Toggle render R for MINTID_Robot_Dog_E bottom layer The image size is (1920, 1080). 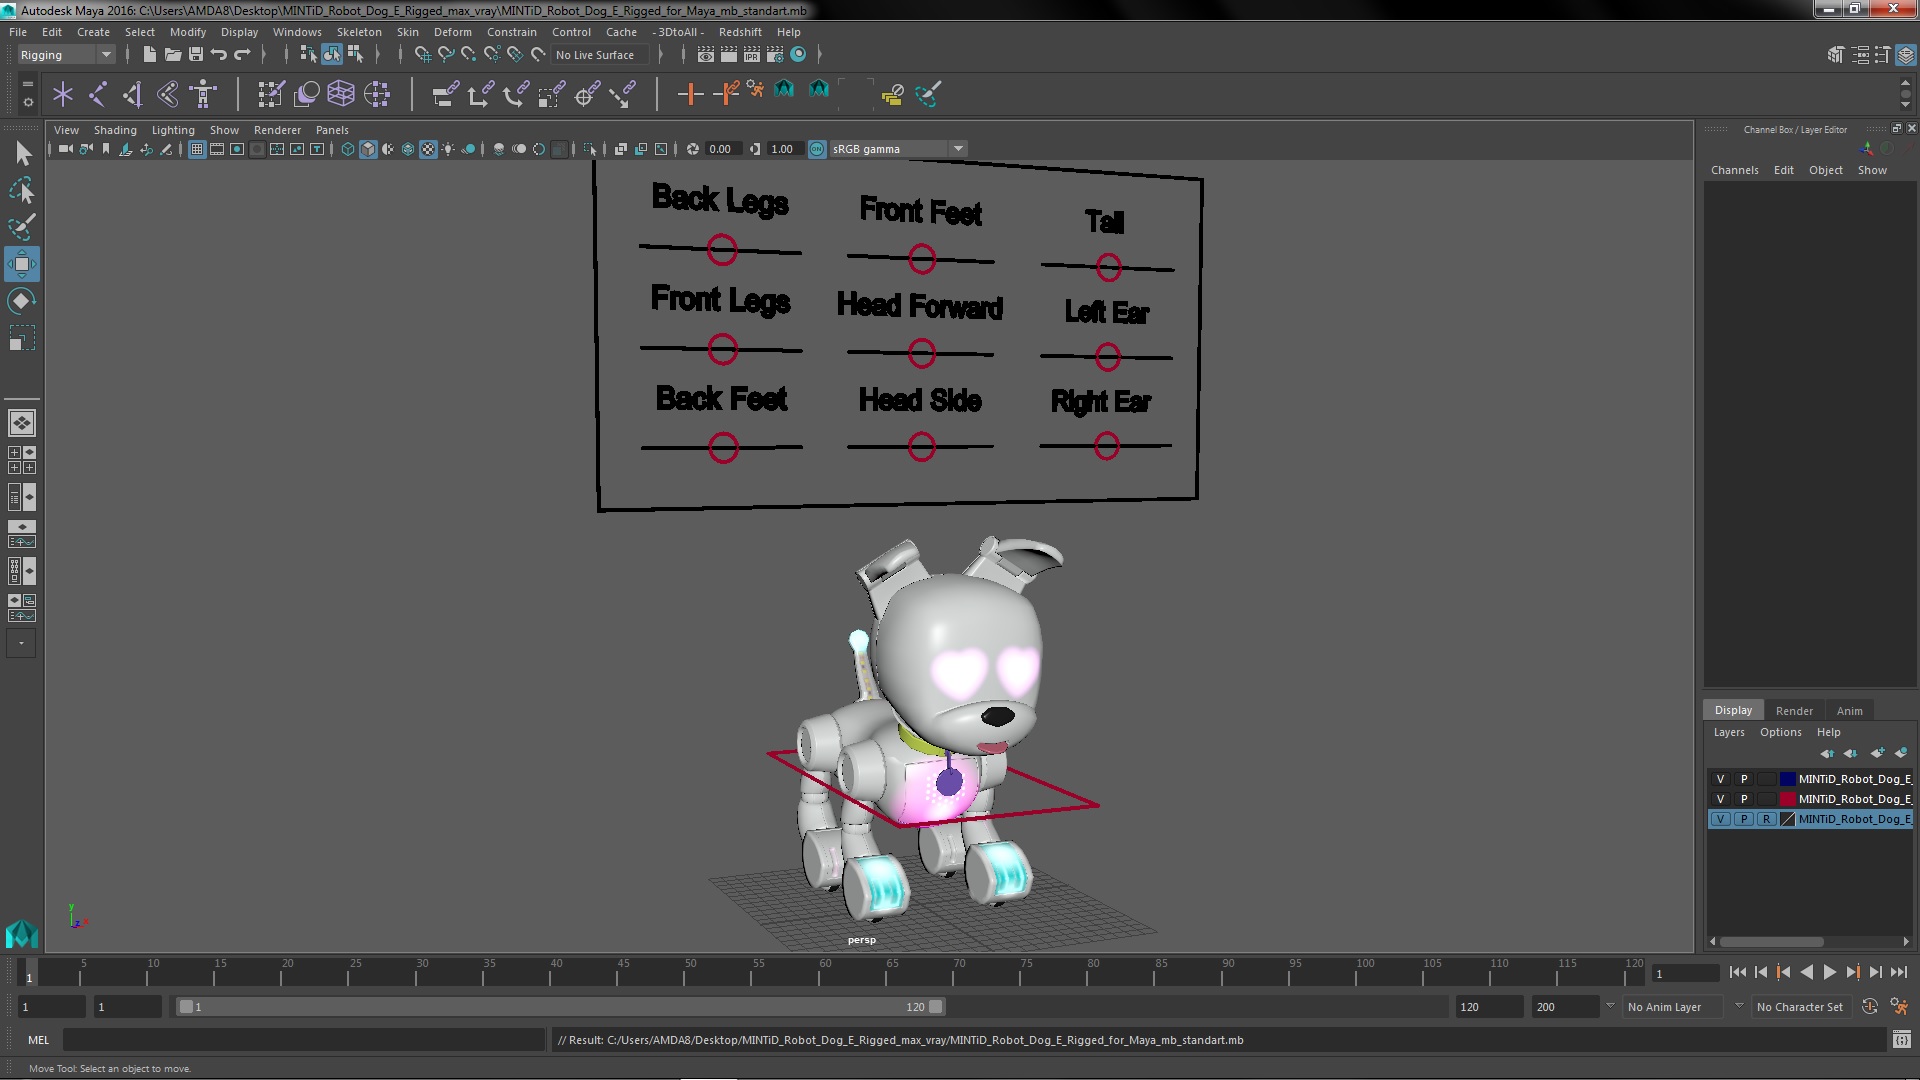click(1766, 819)
